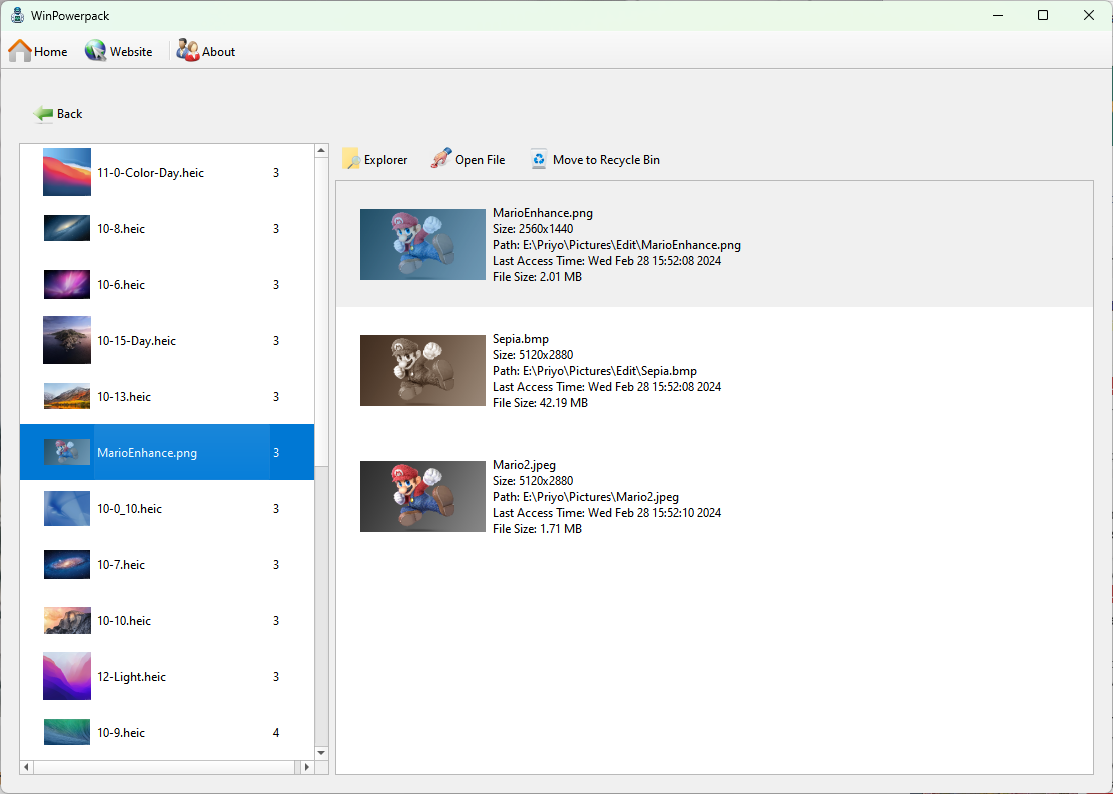Minimize the WinPowerpack window
This screenshot has width=1113, height=794.
[997, 15]
